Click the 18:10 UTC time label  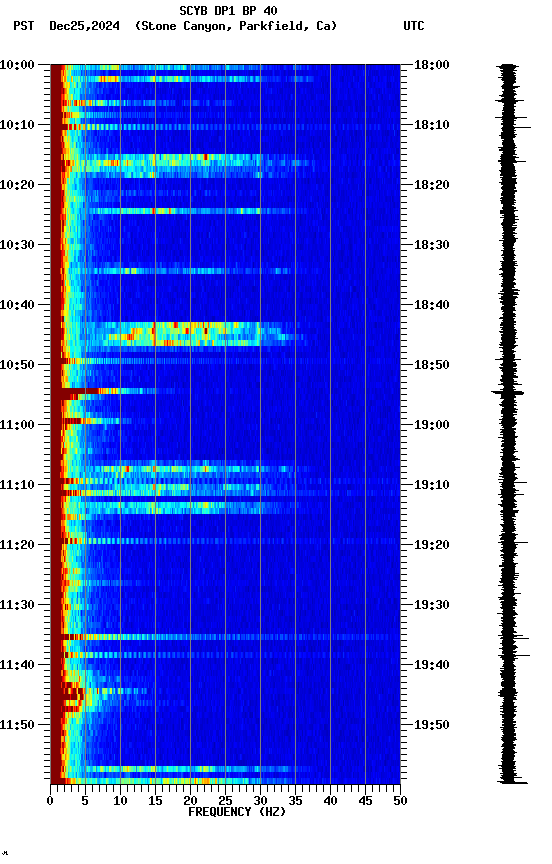tap(432, 125)
